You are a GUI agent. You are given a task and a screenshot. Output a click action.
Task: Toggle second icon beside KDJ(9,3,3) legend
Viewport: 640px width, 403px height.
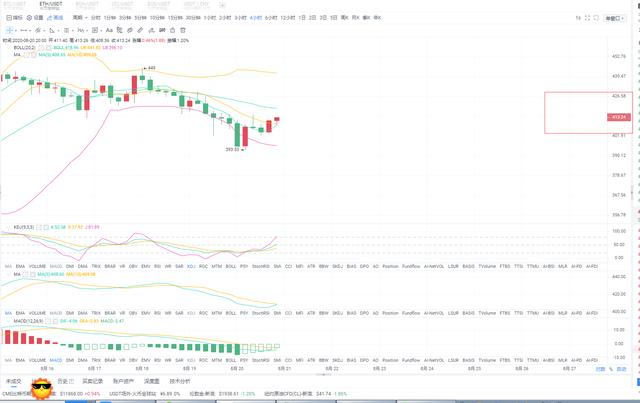[46, 227]
